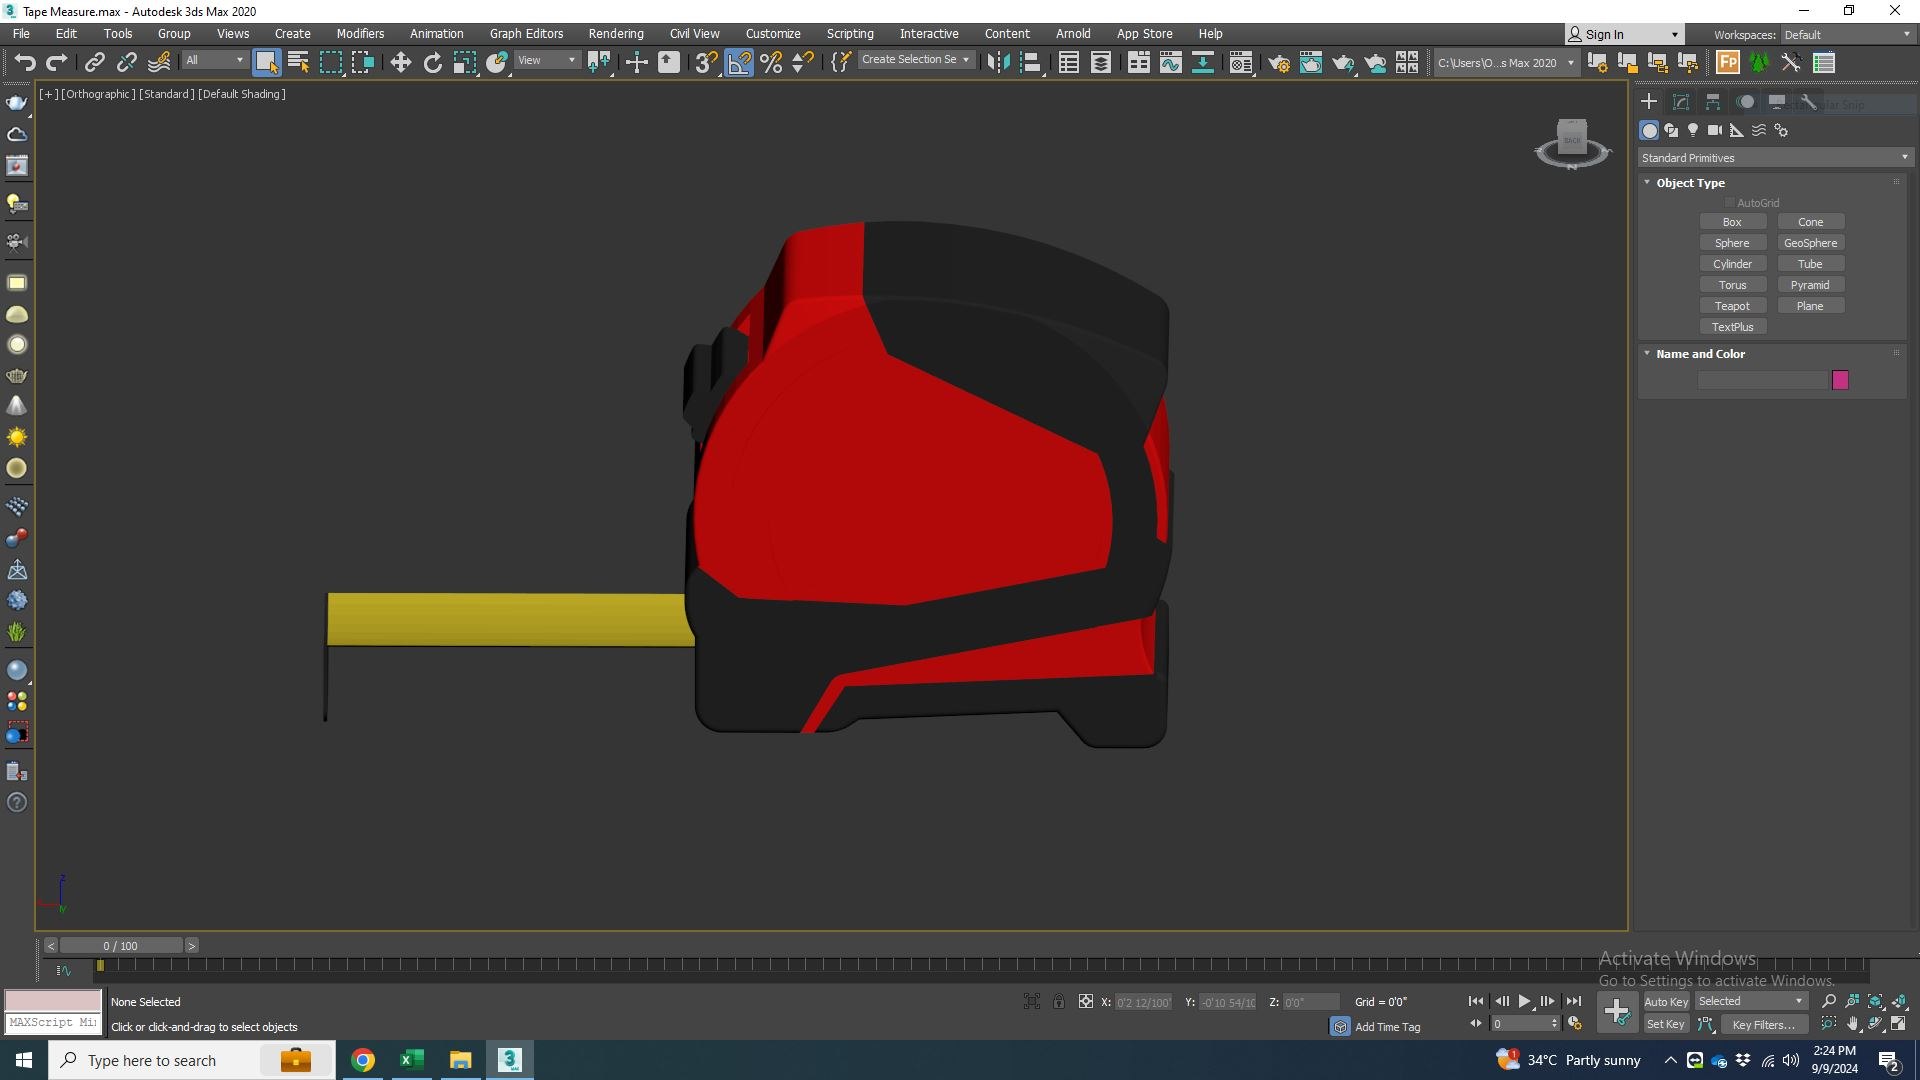Click the Select and Link chain icon
This screenshot has height=1080, width=1920.
(95, 63)
